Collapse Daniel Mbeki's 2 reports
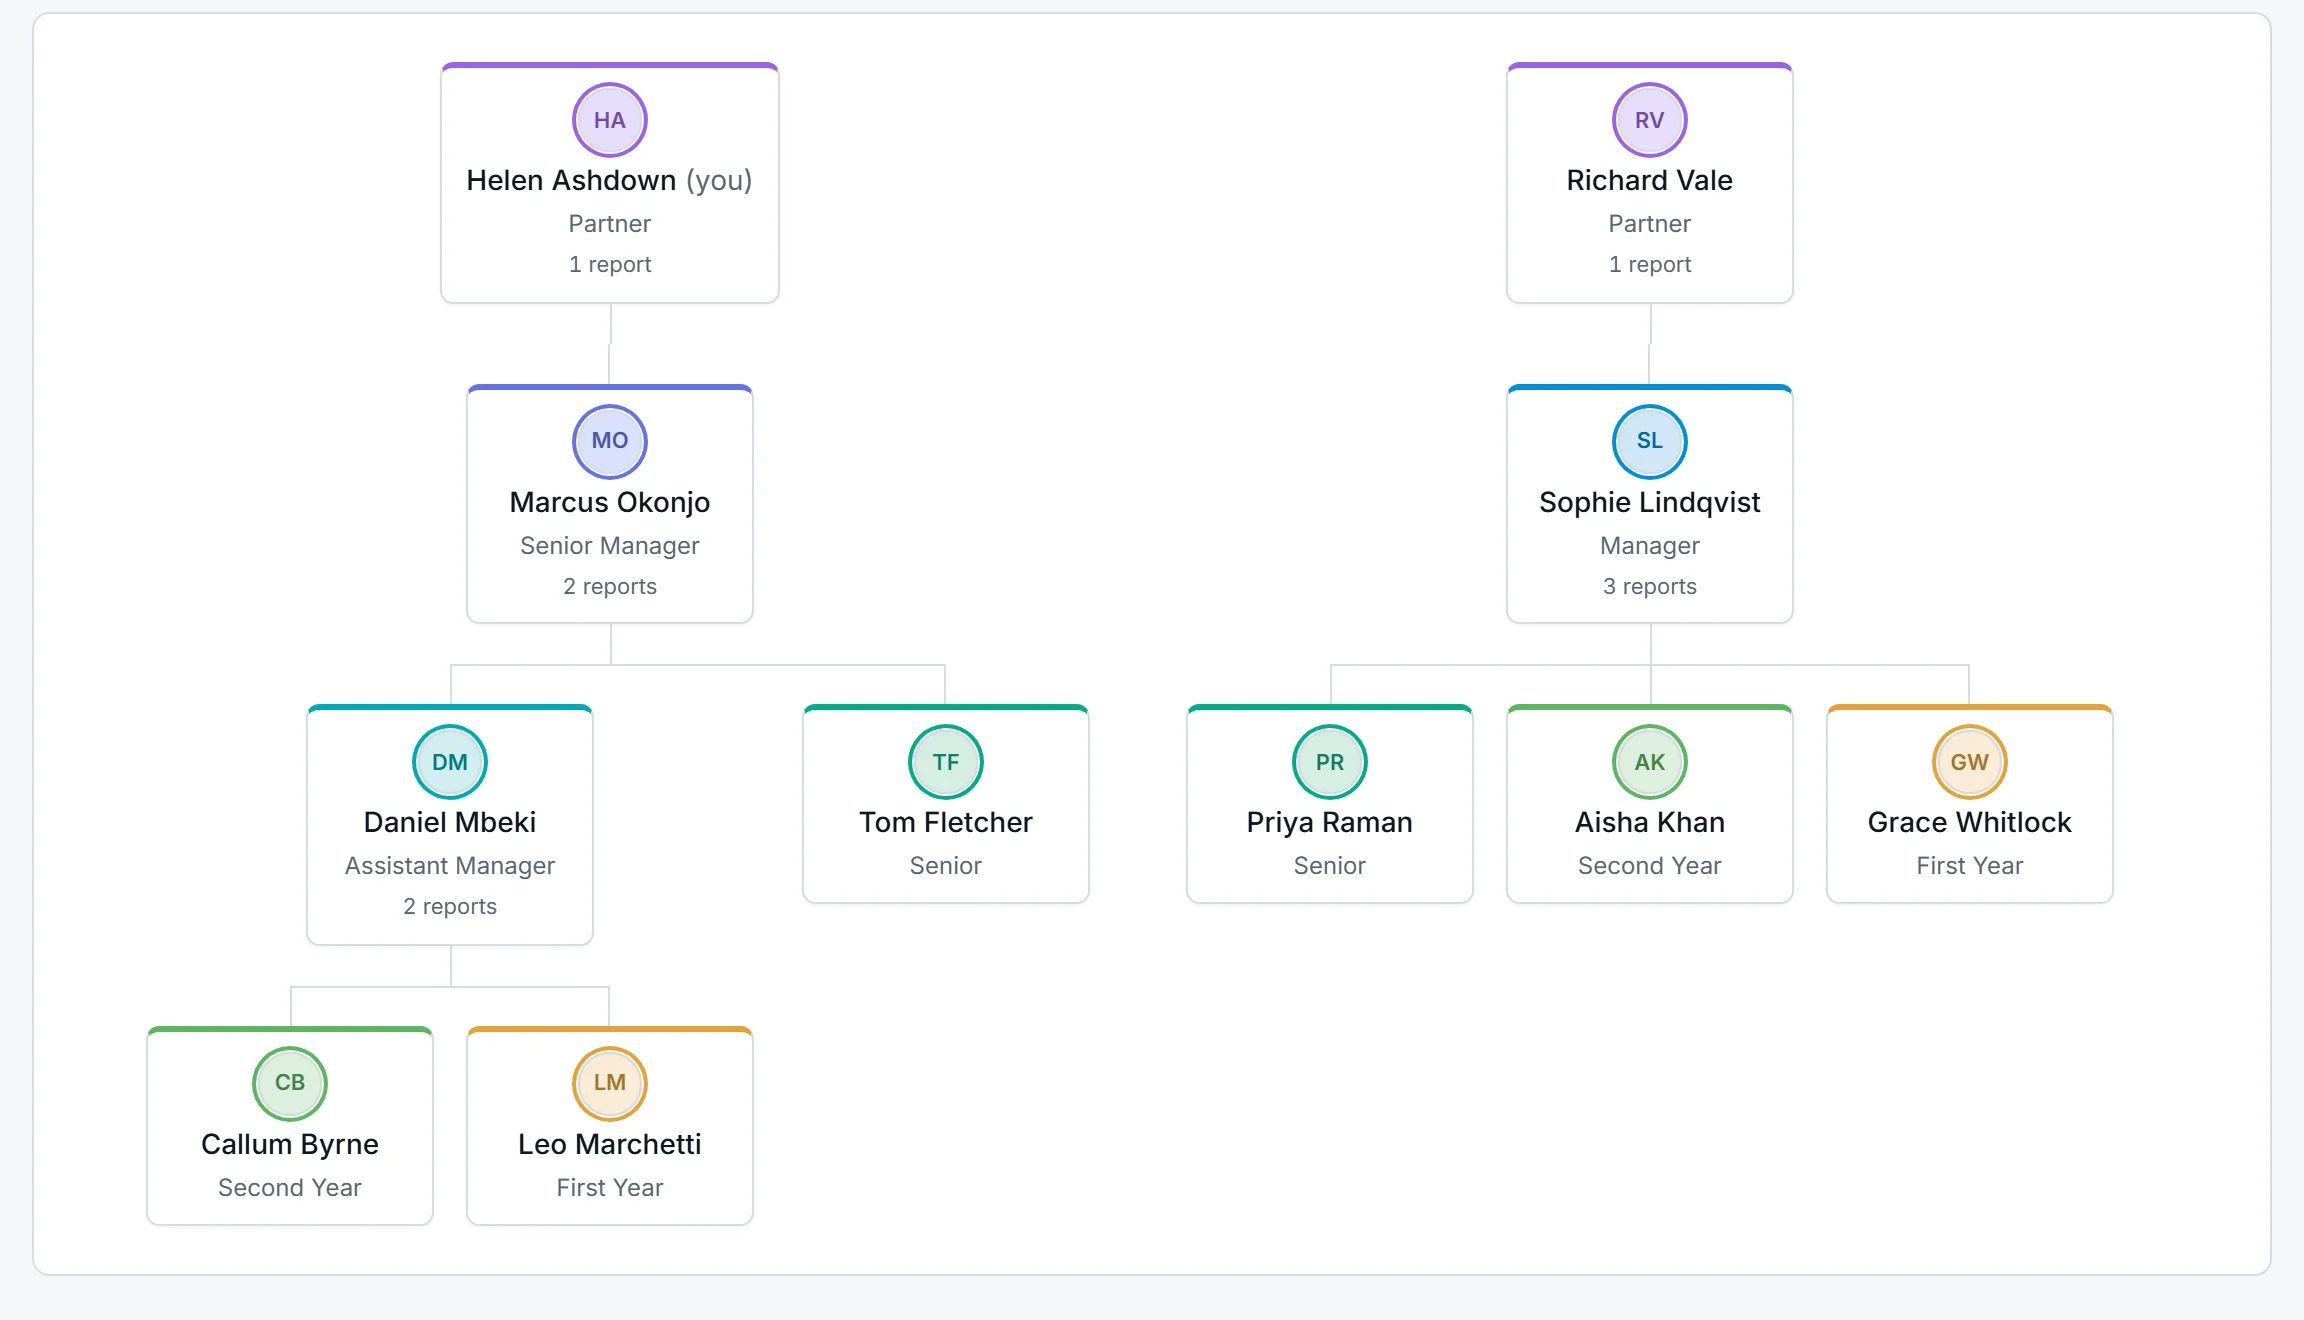2304x1320 pixels. (450, 906)
